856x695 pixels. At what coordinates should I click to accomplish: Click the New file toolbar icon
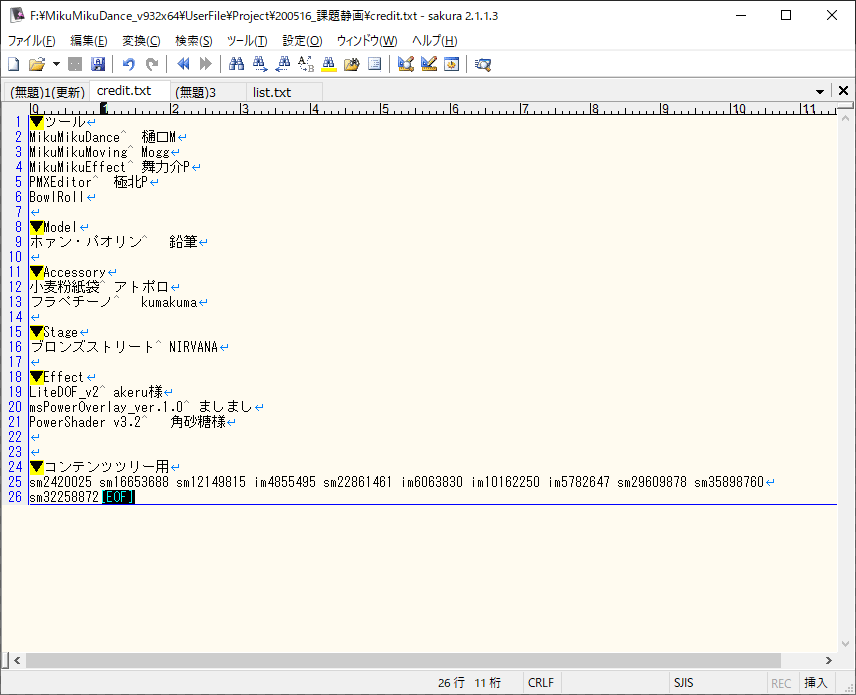[14, 64]
